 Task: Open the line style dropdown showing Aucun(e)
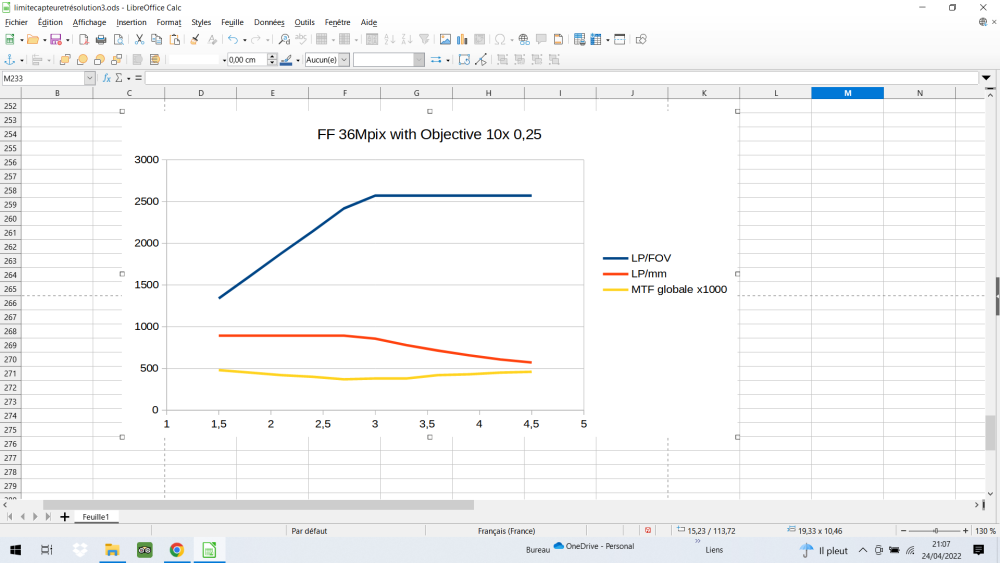[x=344, y=60]
